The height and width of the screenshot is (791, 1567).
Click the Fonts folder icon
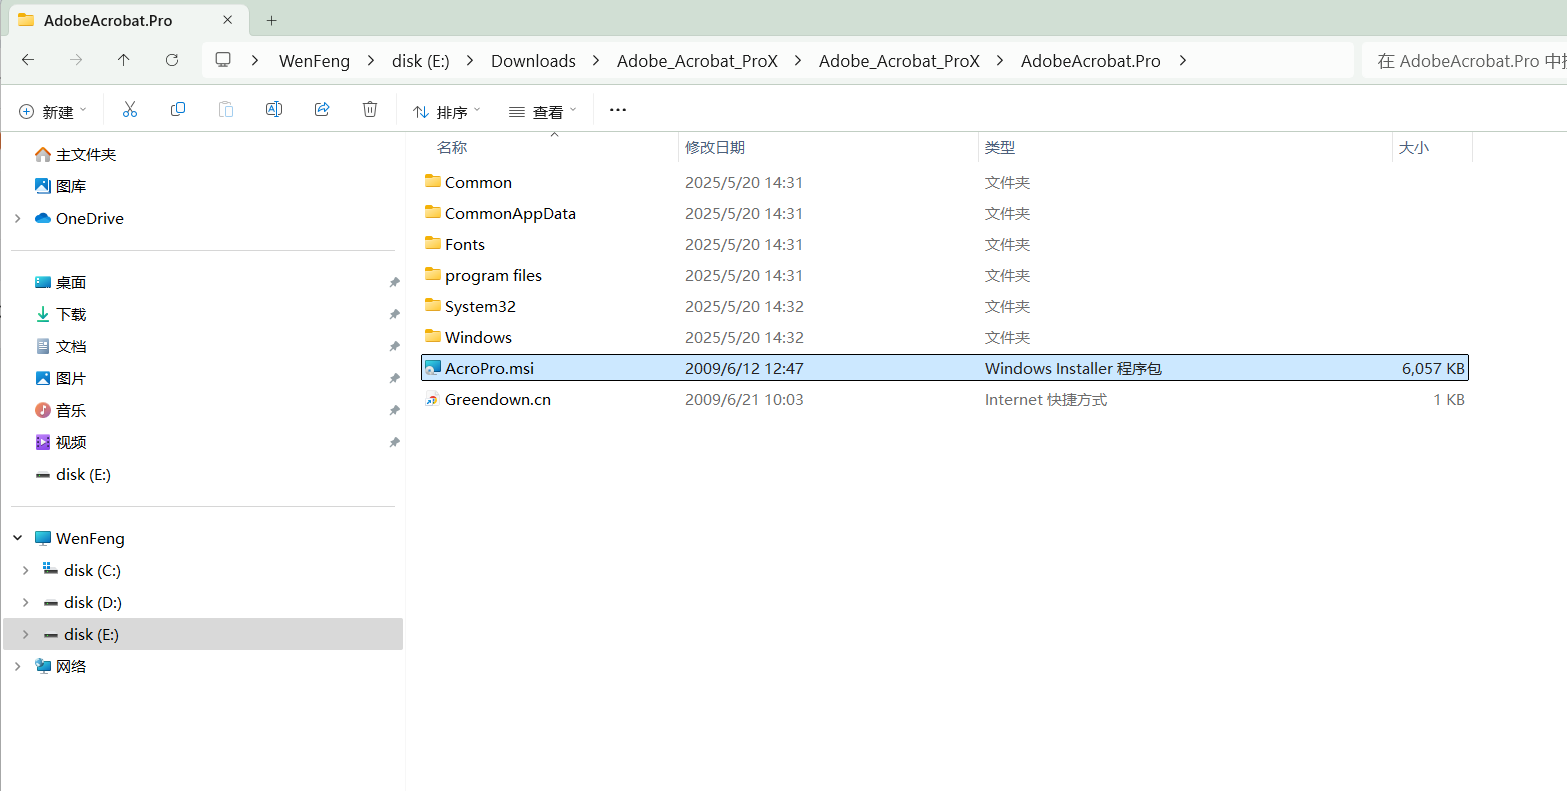[x=433, y=244]
